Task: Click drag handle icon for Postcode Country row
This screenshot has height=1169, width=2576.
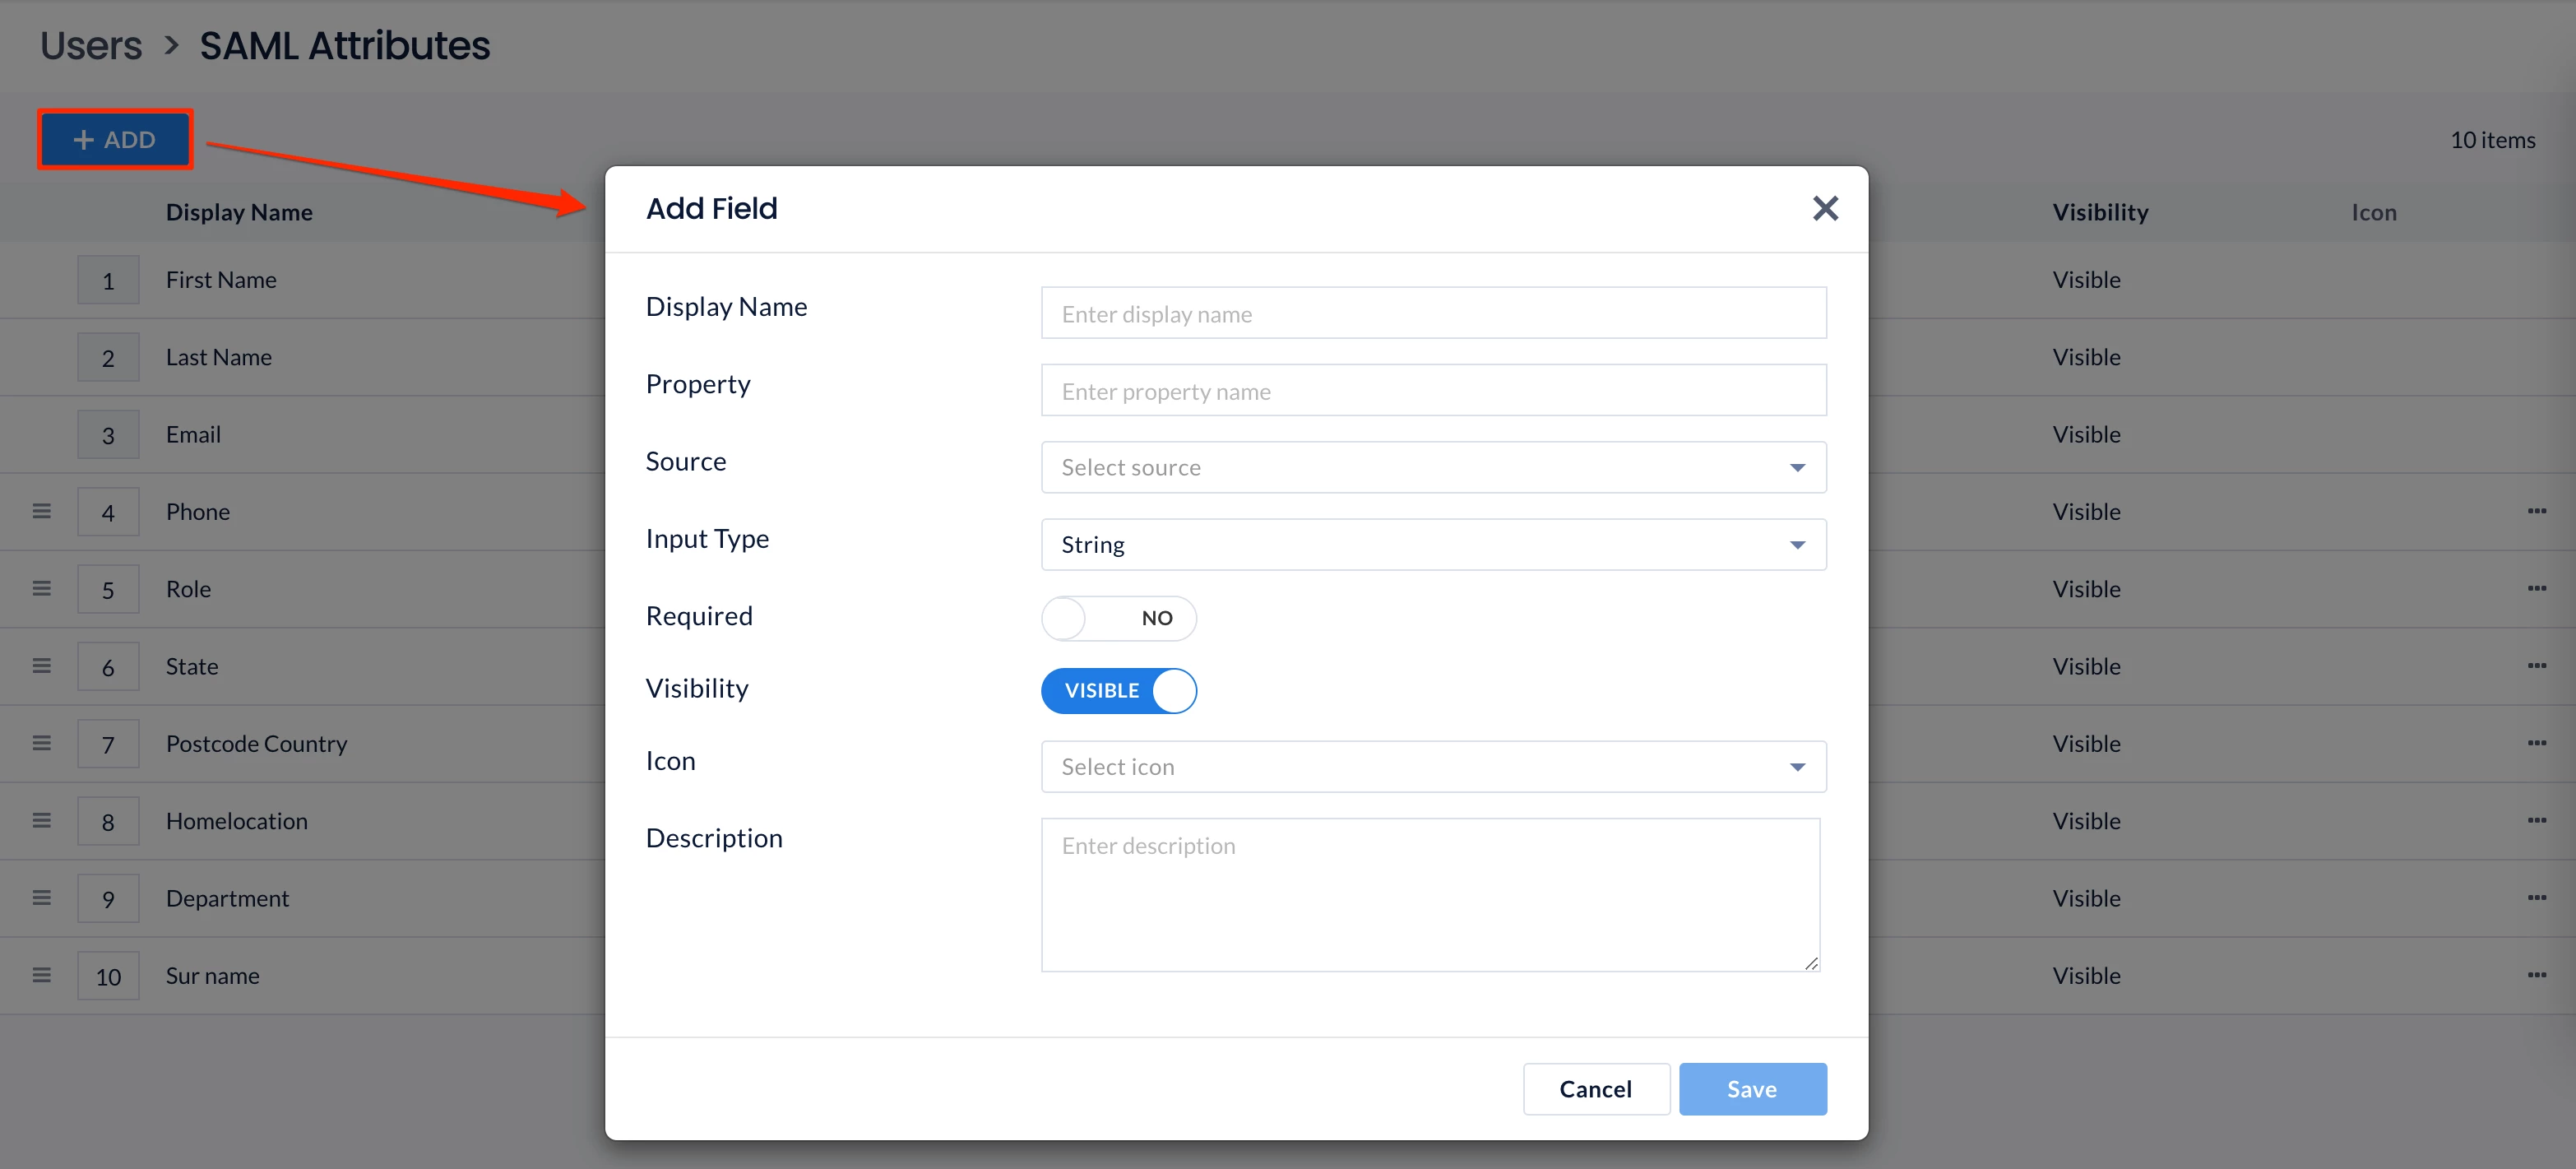Action: 41,743
